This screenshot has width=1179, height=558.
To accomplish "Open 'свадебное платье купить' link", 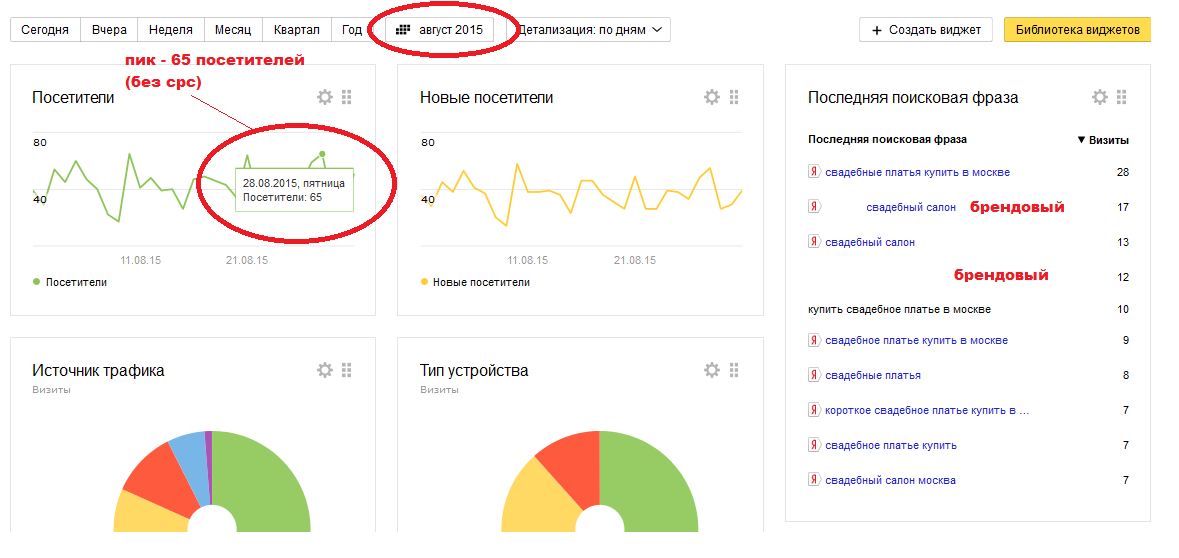I will point(891,445).
